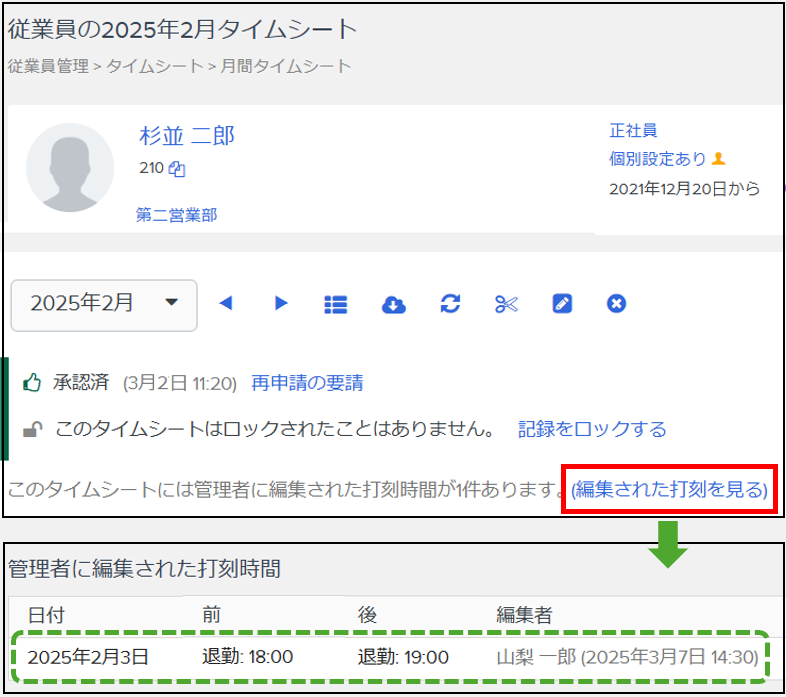Open the list view icon

click(336, 304)
